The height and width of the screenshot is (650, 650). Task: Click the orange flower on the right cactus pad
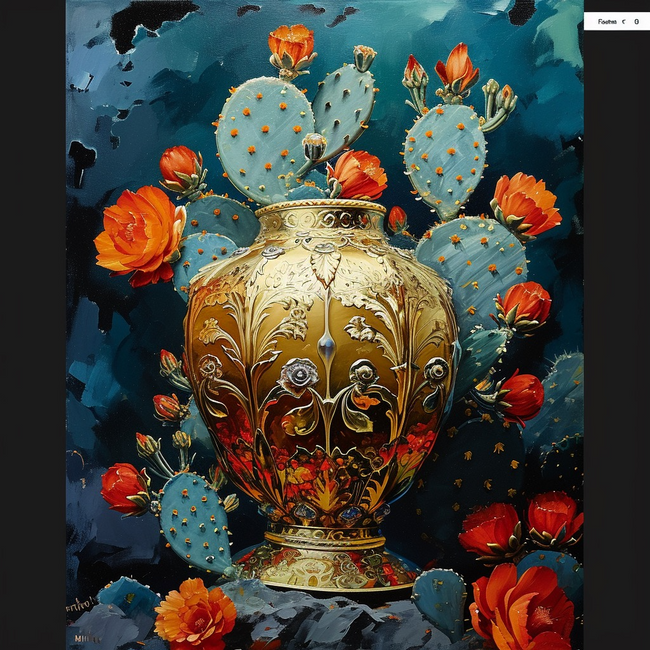click(x=525, y=204)
